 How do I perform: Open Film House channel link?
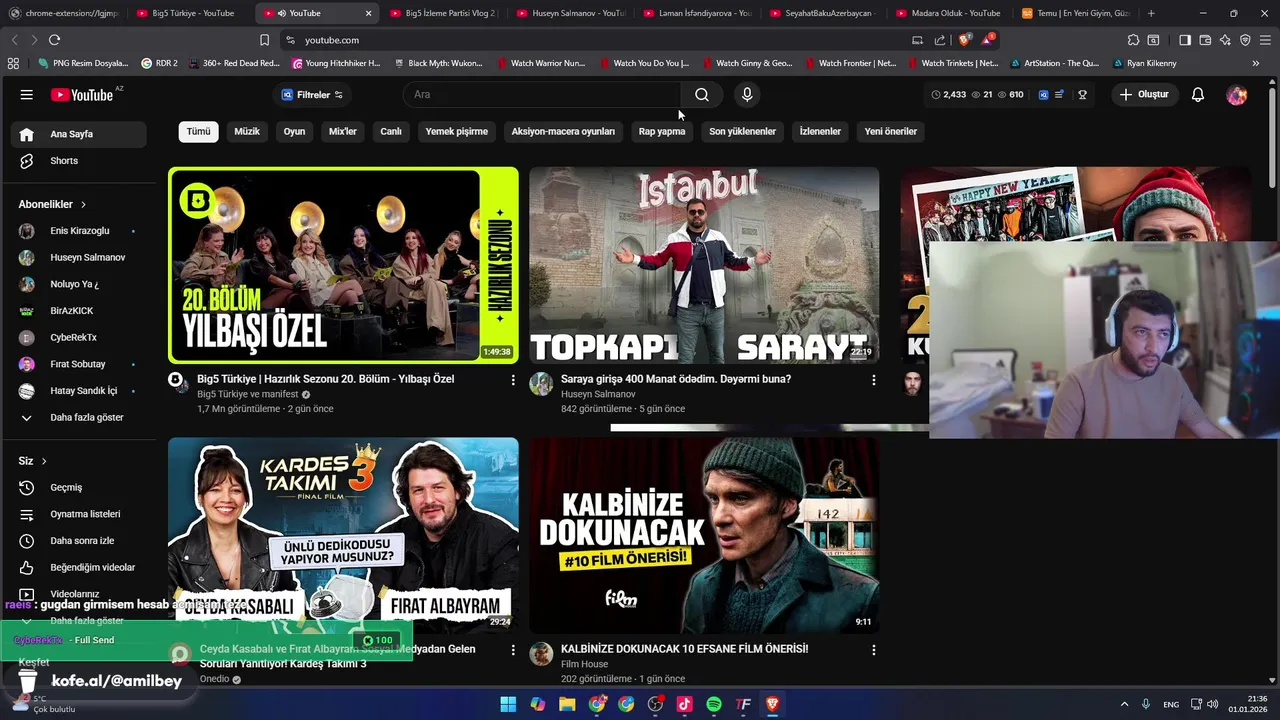click(584, 664)
